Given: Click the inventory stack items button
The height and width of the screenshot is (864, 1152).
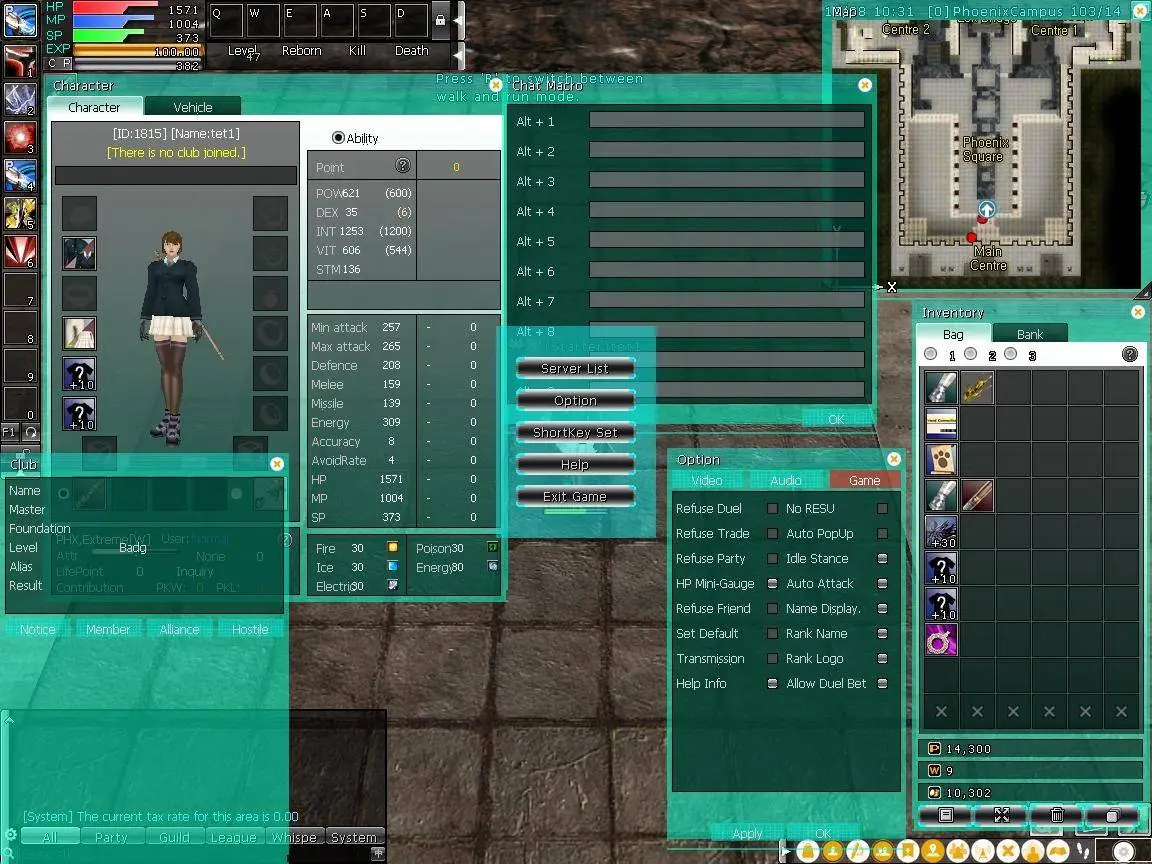Looking at the screenshot, I should [1112, 815].
